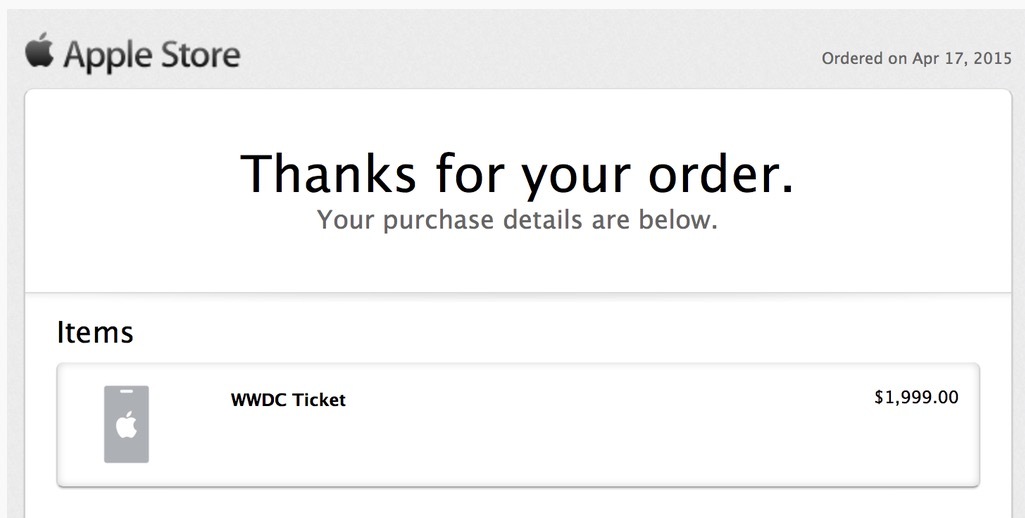This screenshot has width=1025, height=518.
Task: Click the 'Apple Store' title text
Action: click(x=152, y=55)
